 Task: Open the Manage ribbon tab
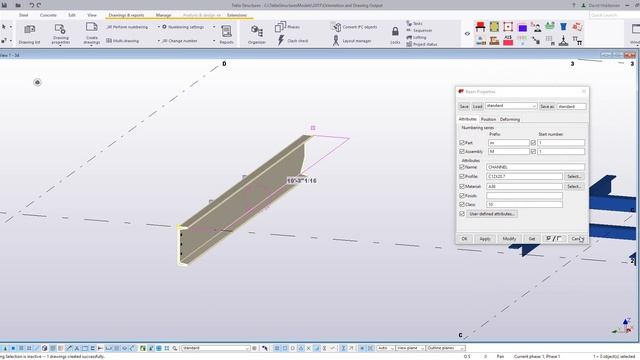click(163, 15)
